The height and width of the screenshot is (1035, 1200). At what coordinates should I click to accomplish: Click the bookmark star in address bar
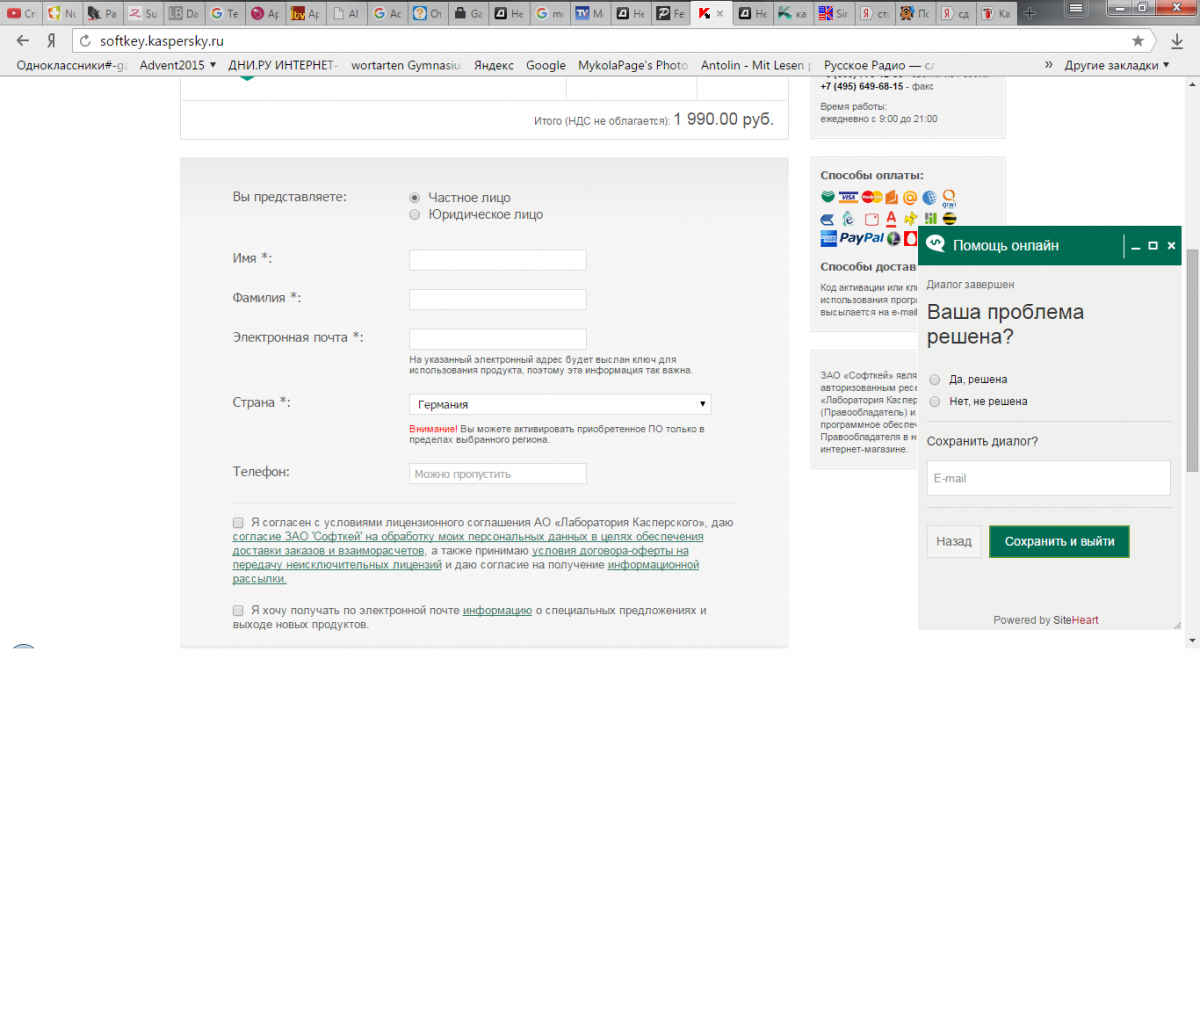point(1138,41)
